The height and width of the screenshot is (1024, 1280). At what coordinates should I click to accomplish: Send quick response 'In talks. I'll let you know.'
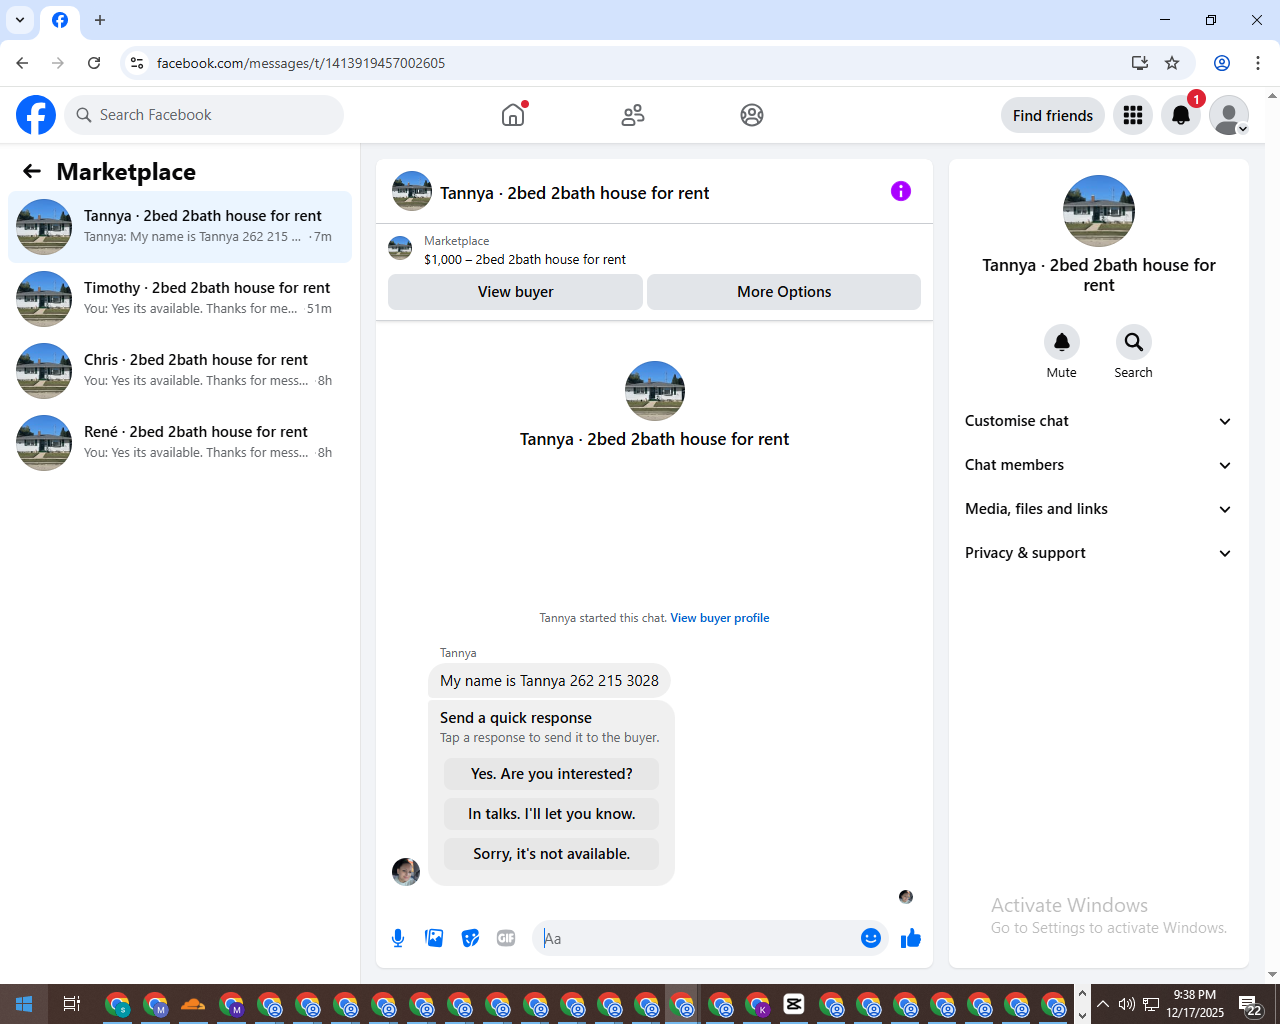pyautogui.click(x=552, y=814)
